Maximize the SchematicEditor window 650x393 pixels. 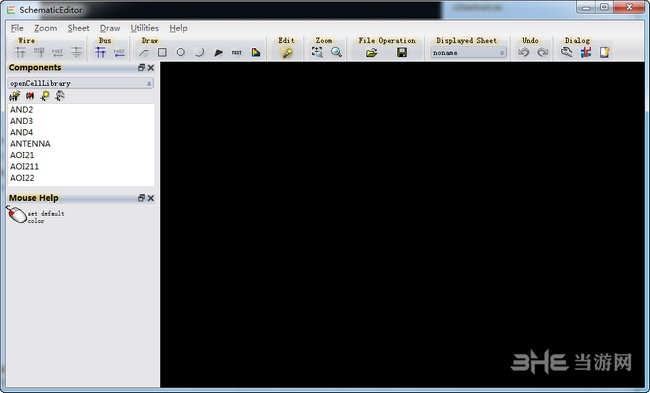click(x=604, y=7)
